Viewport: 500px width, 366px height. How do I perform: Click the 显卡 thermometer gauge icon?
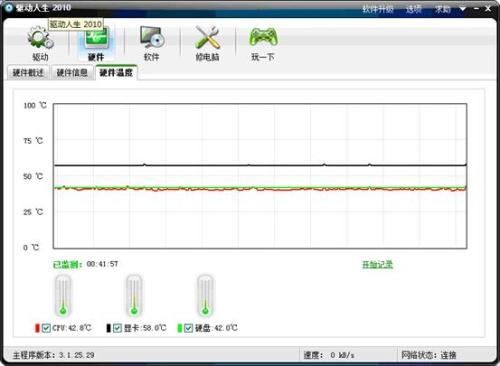click(x=134, y=296)
